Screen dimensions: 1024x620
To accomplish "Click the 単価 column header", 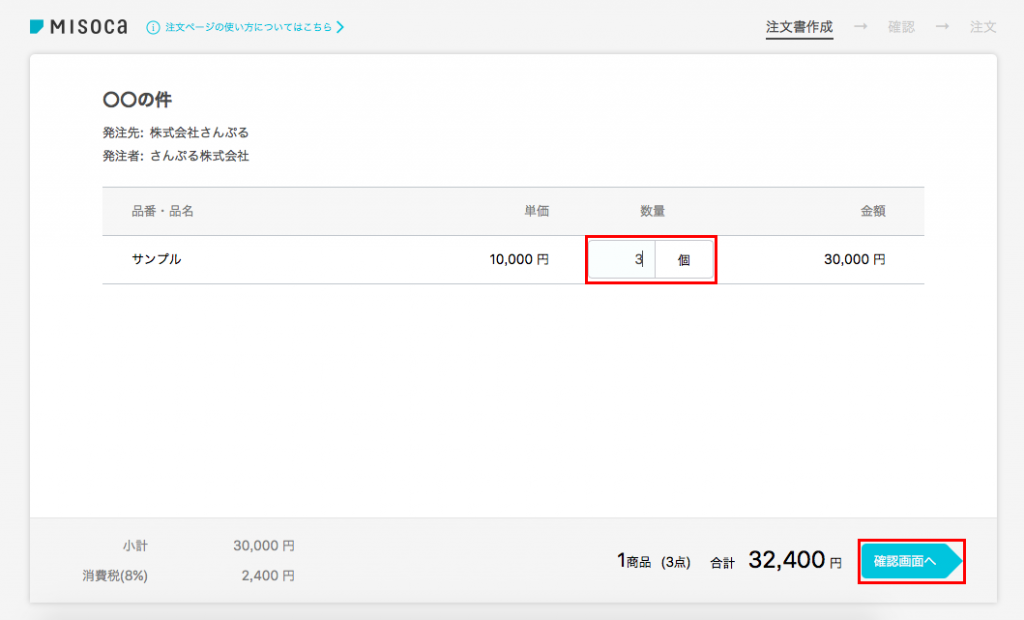I will (537, 211).
